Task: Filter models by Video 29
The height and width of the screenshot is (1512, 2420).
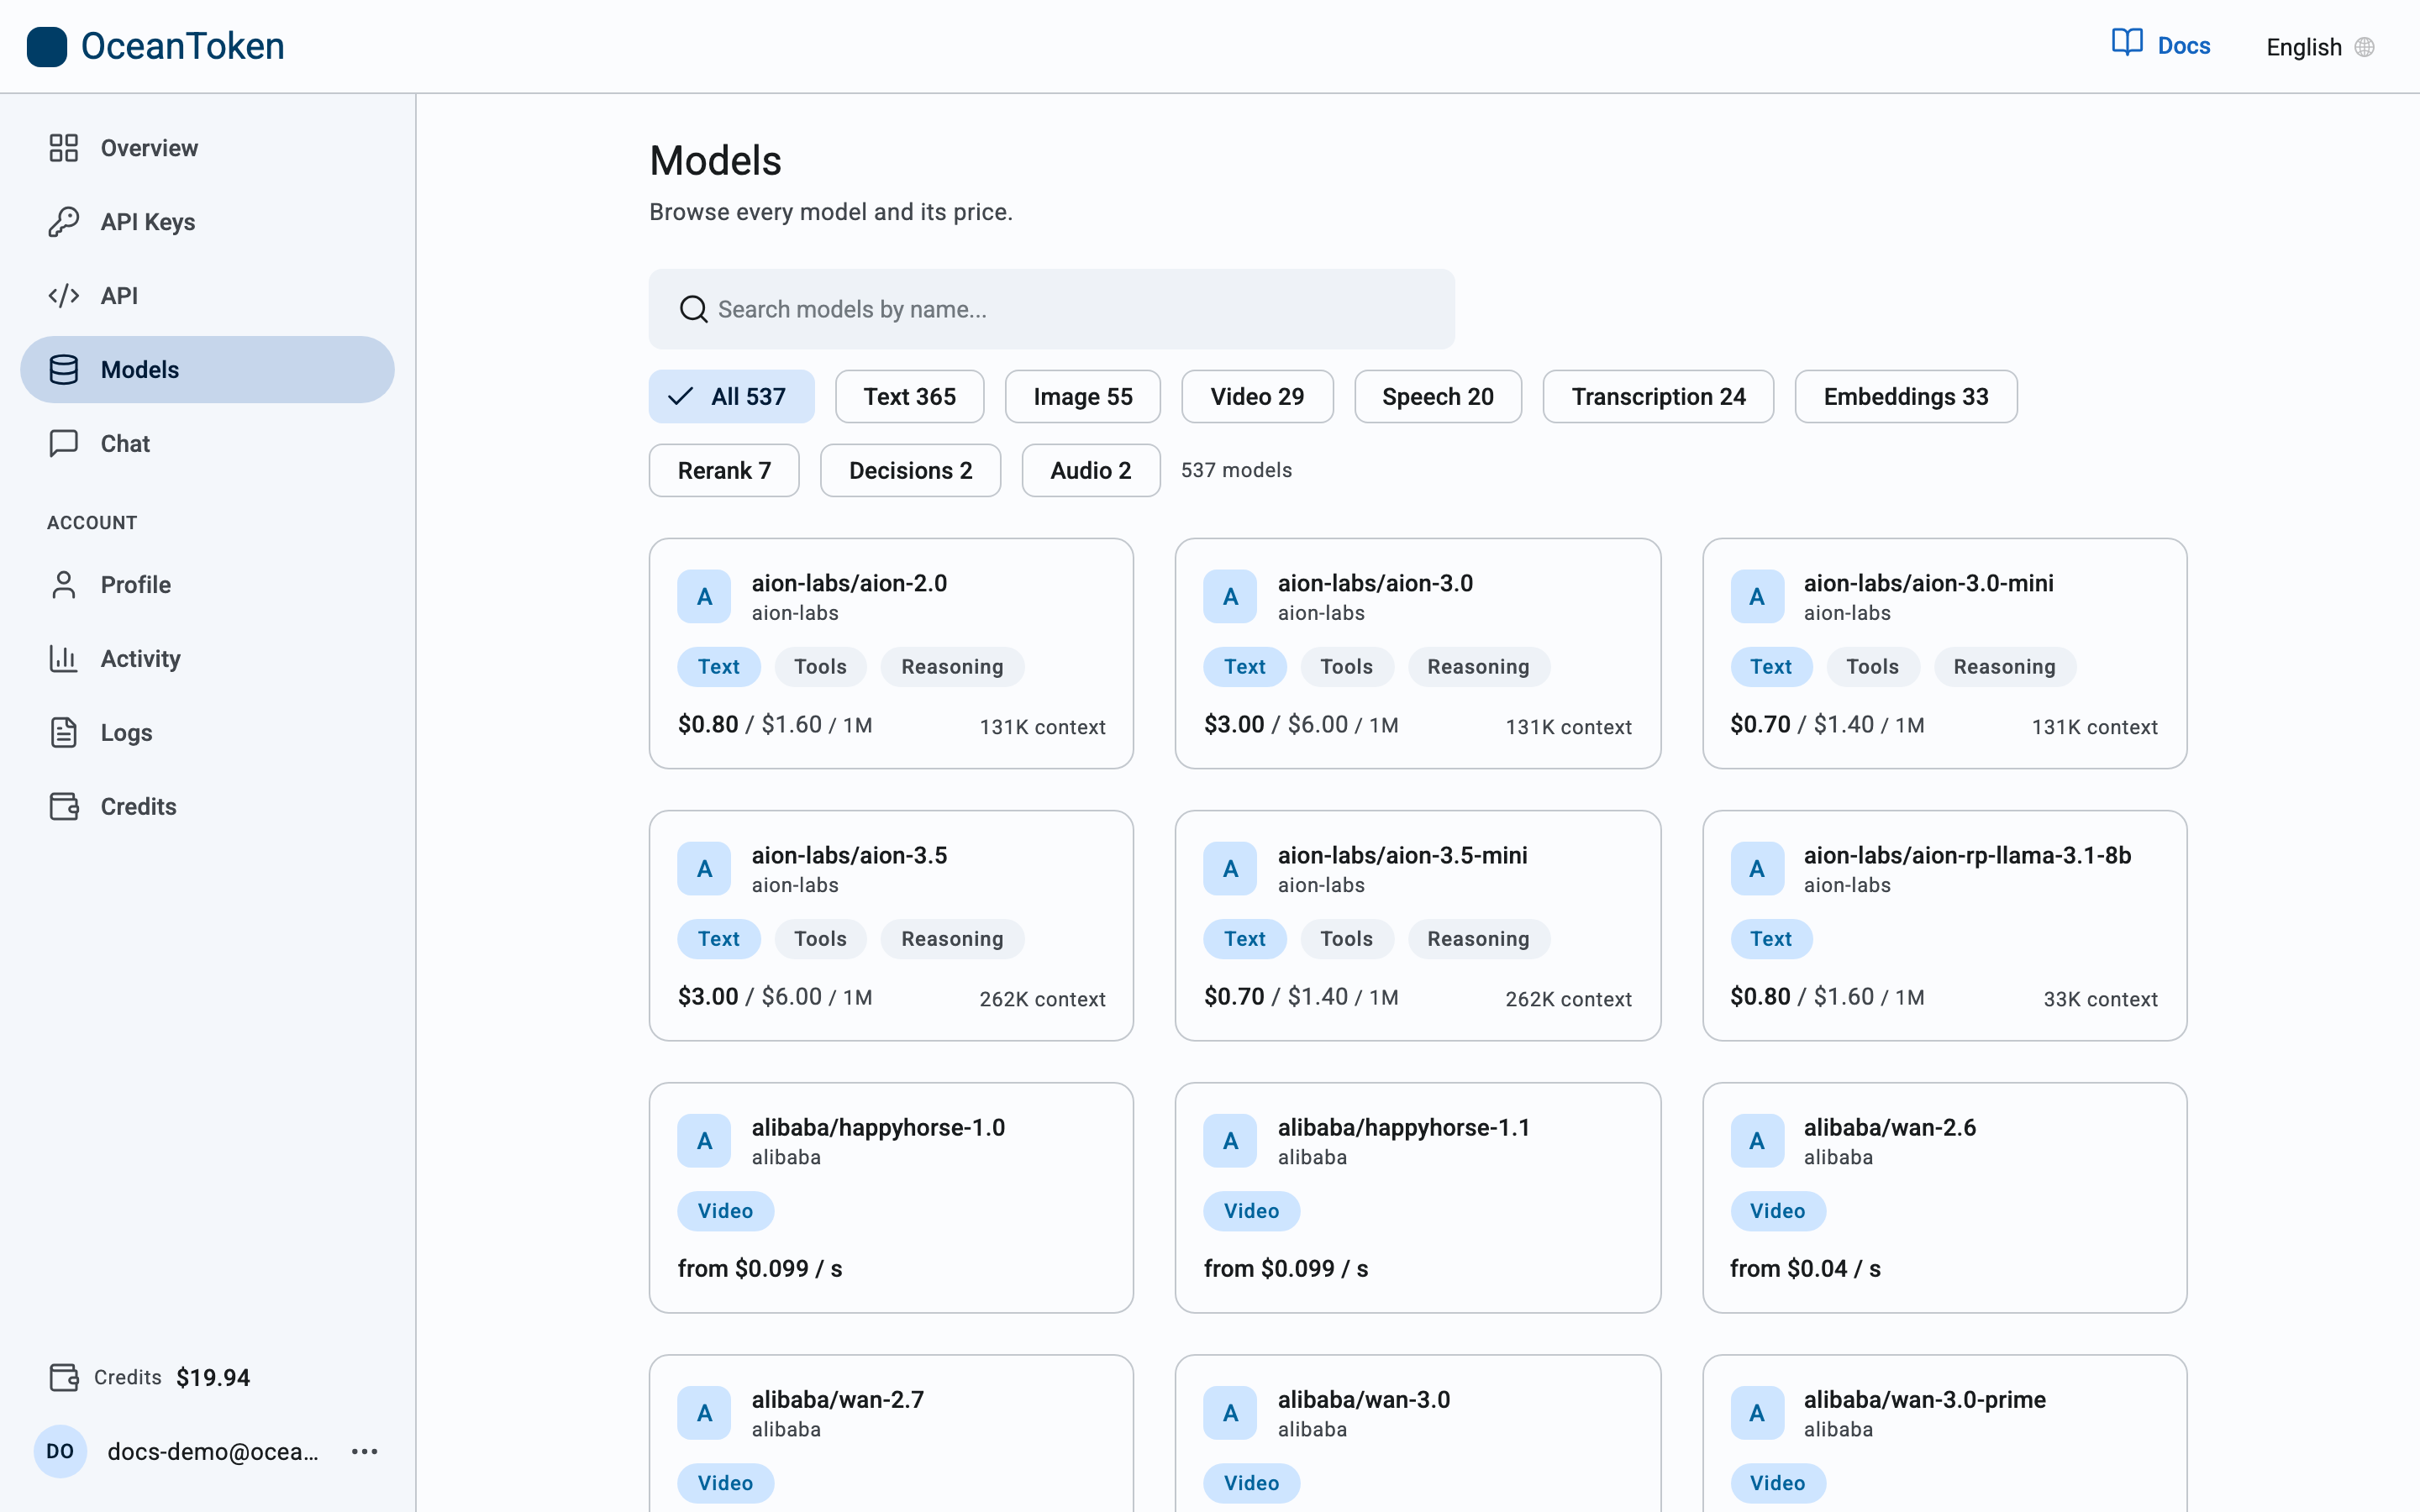Action: (1257, 397)
